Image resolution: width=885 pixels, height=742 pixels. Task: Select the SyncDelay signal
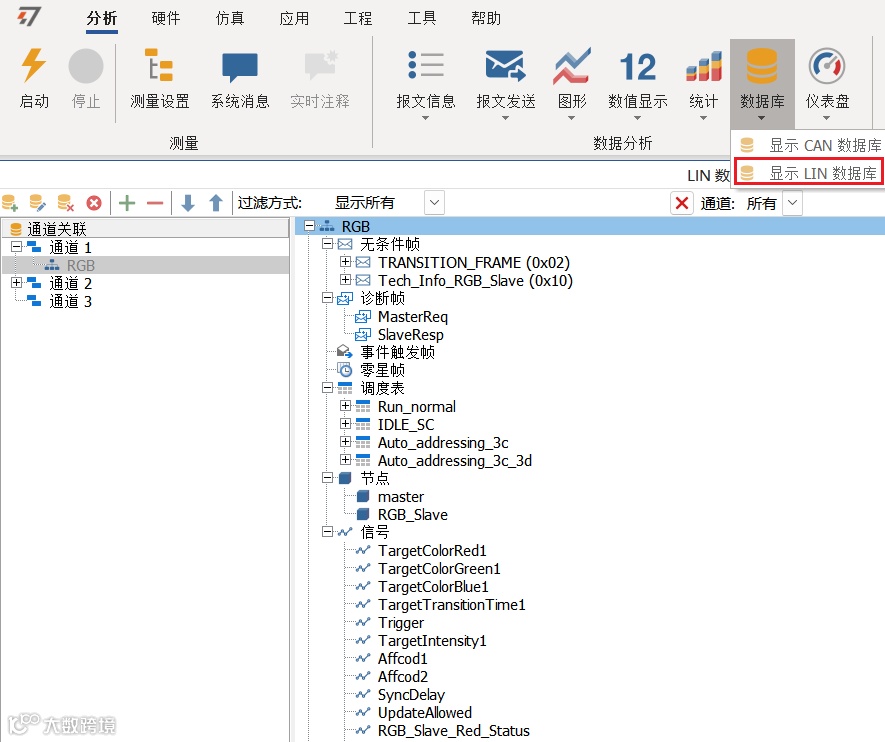tap(411, 695)
